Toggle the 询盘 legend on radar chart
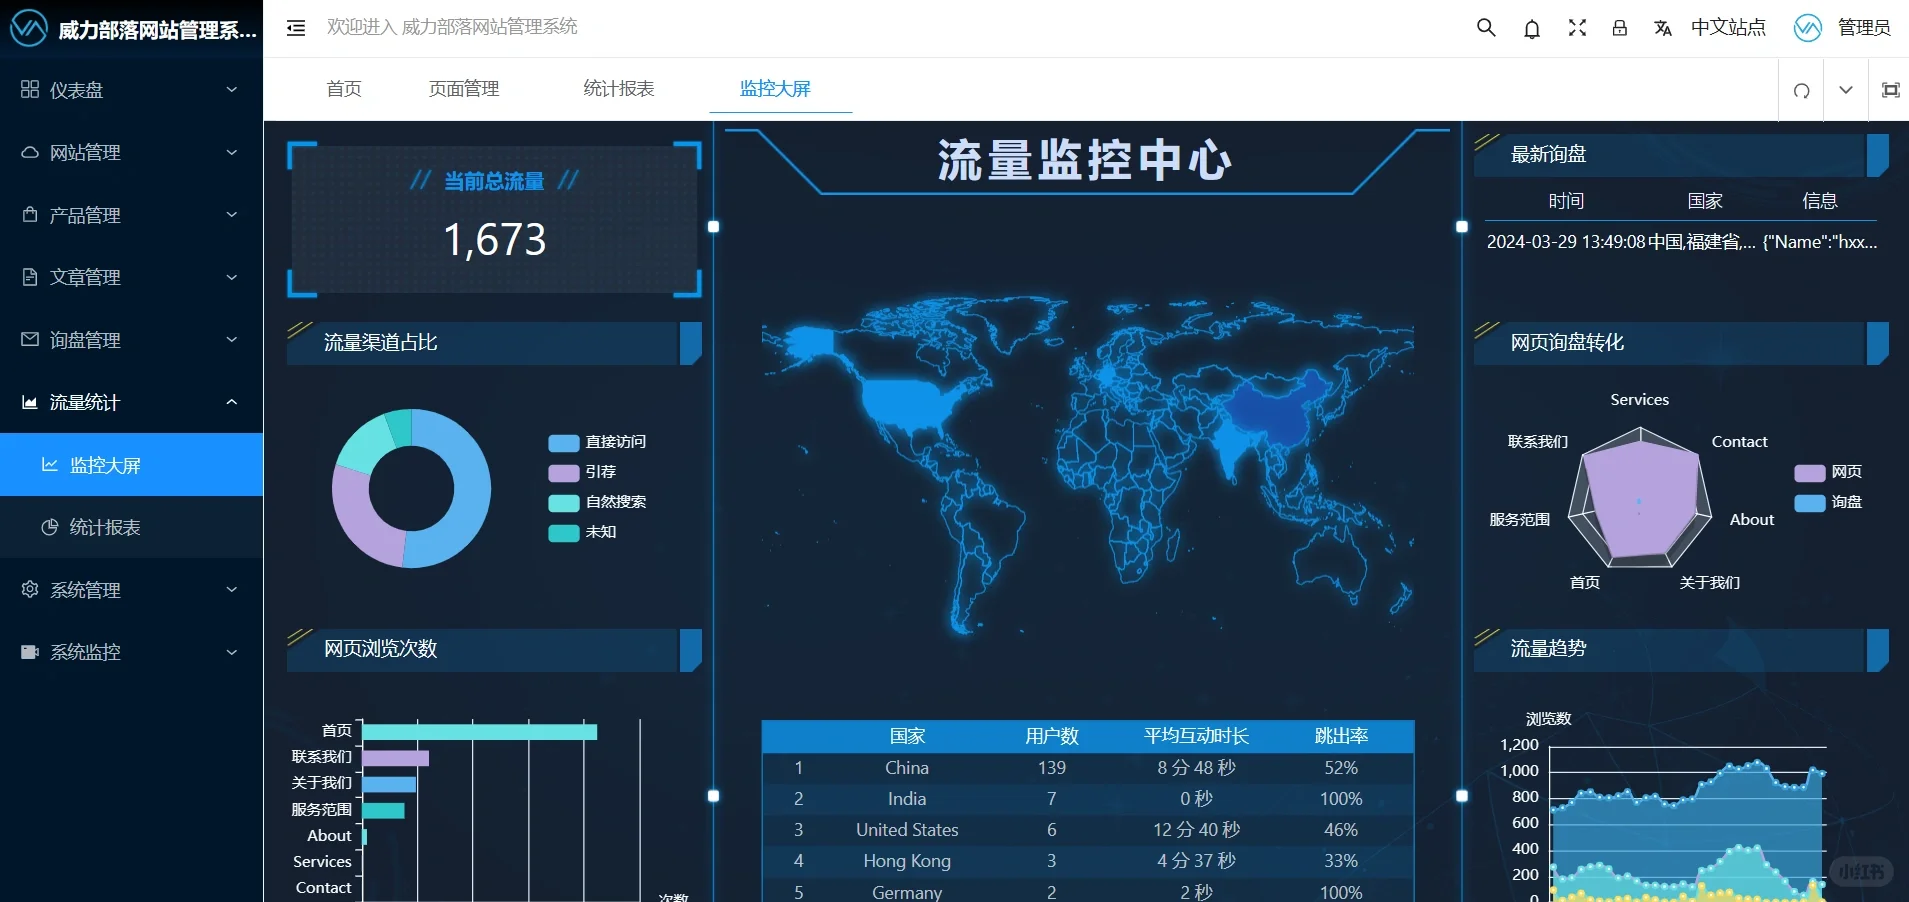 tap(1833, 504)
